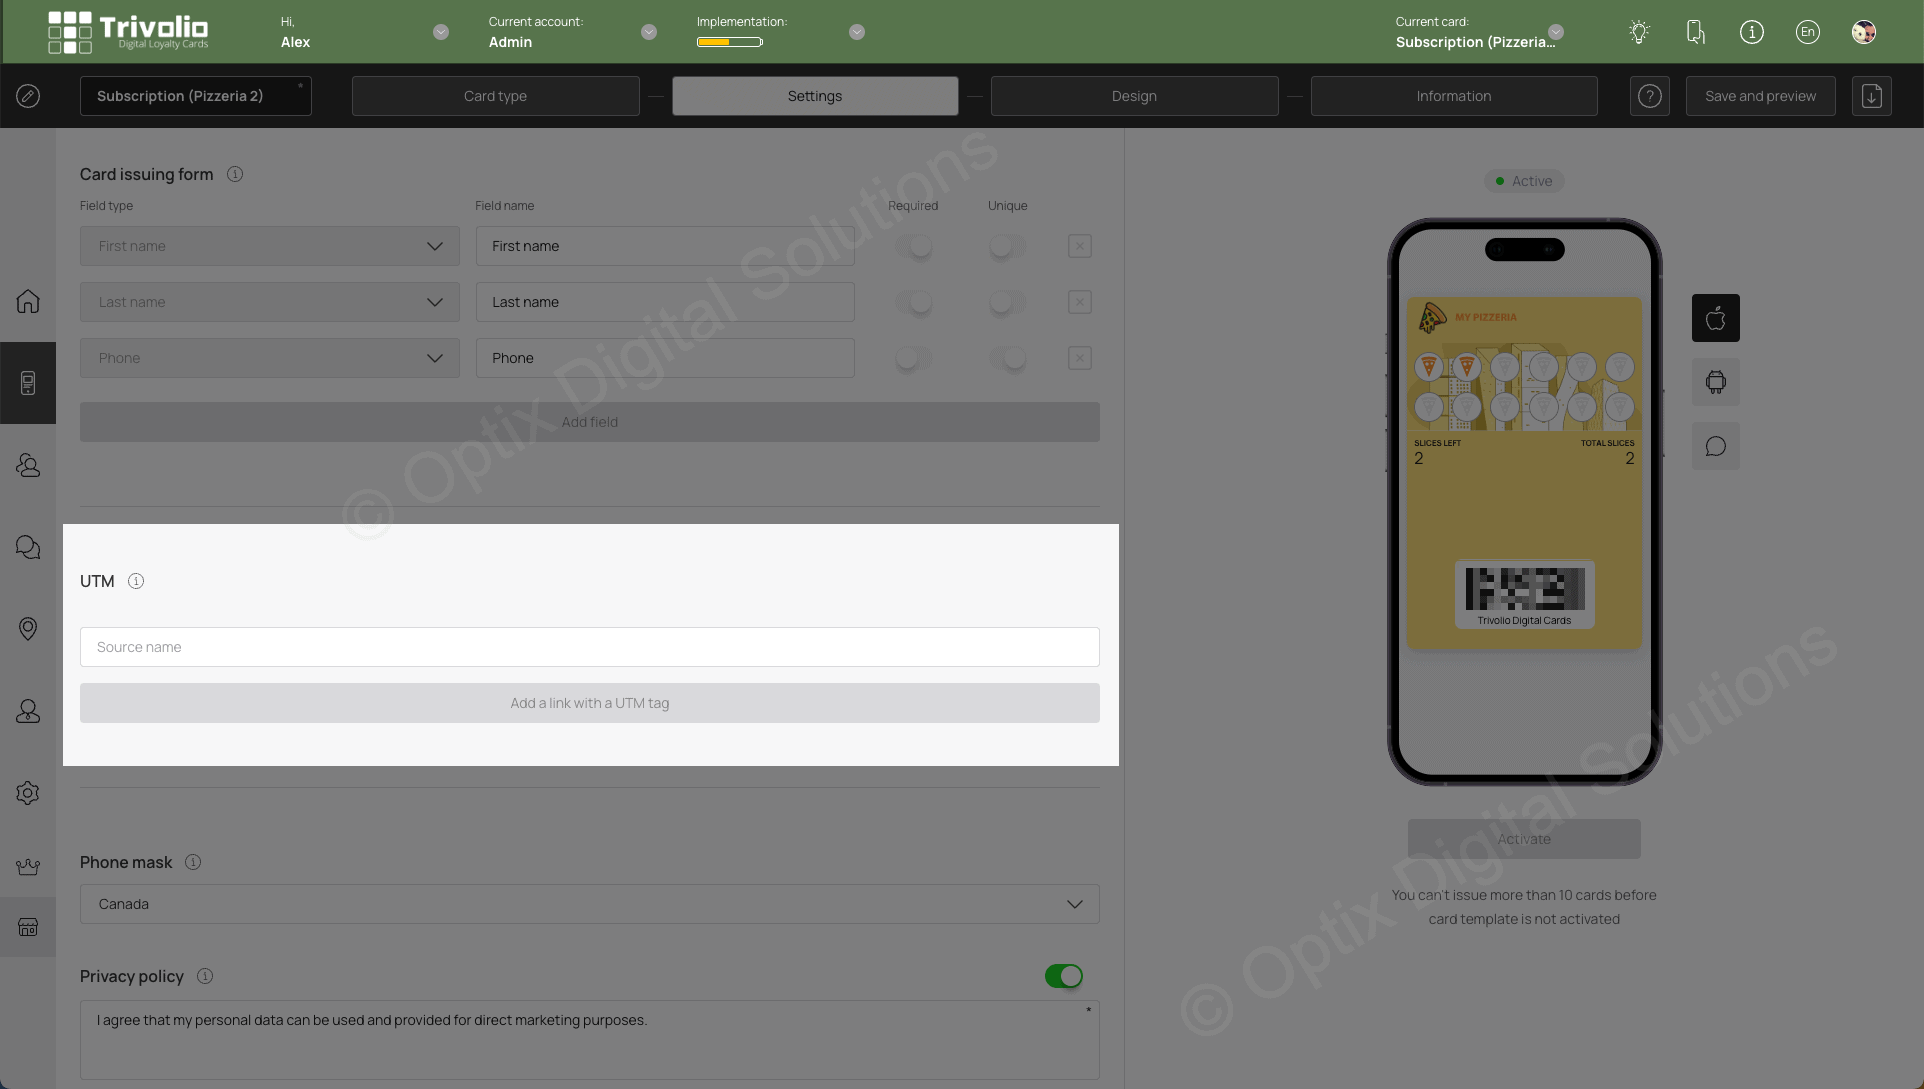Click the Add field button
This screenshot has height=1089, width=1924.
[589, 422]
